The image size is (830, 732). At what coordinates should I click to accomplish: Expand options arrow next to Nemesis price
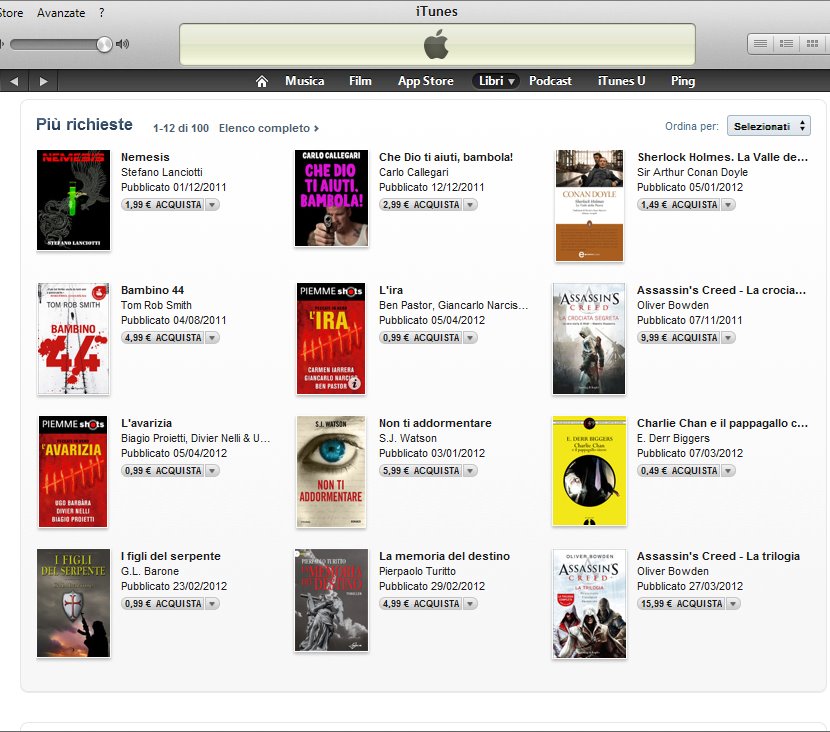pos(212,204)
